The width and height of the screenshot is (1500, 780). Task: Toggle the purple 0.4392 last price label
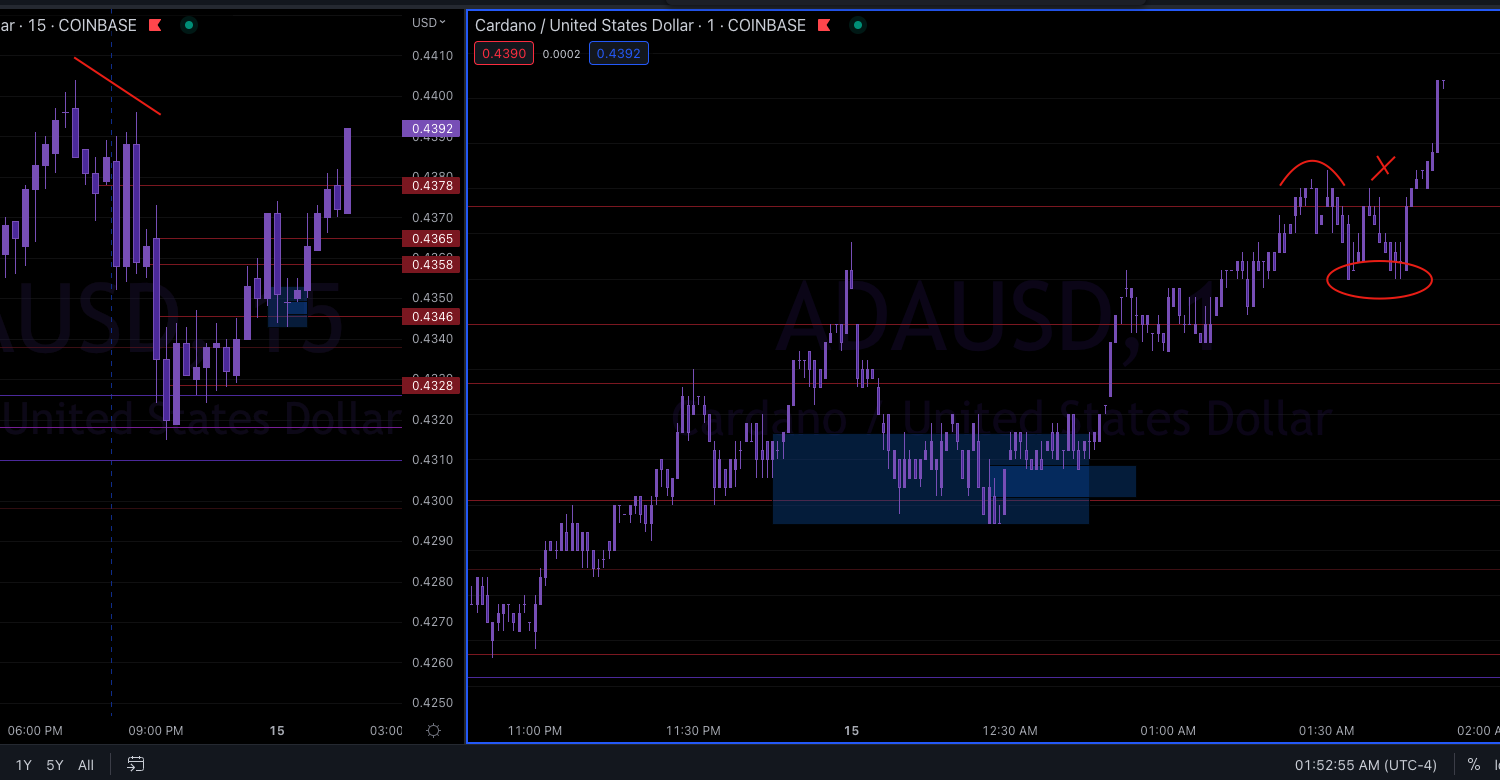point(430,129)
